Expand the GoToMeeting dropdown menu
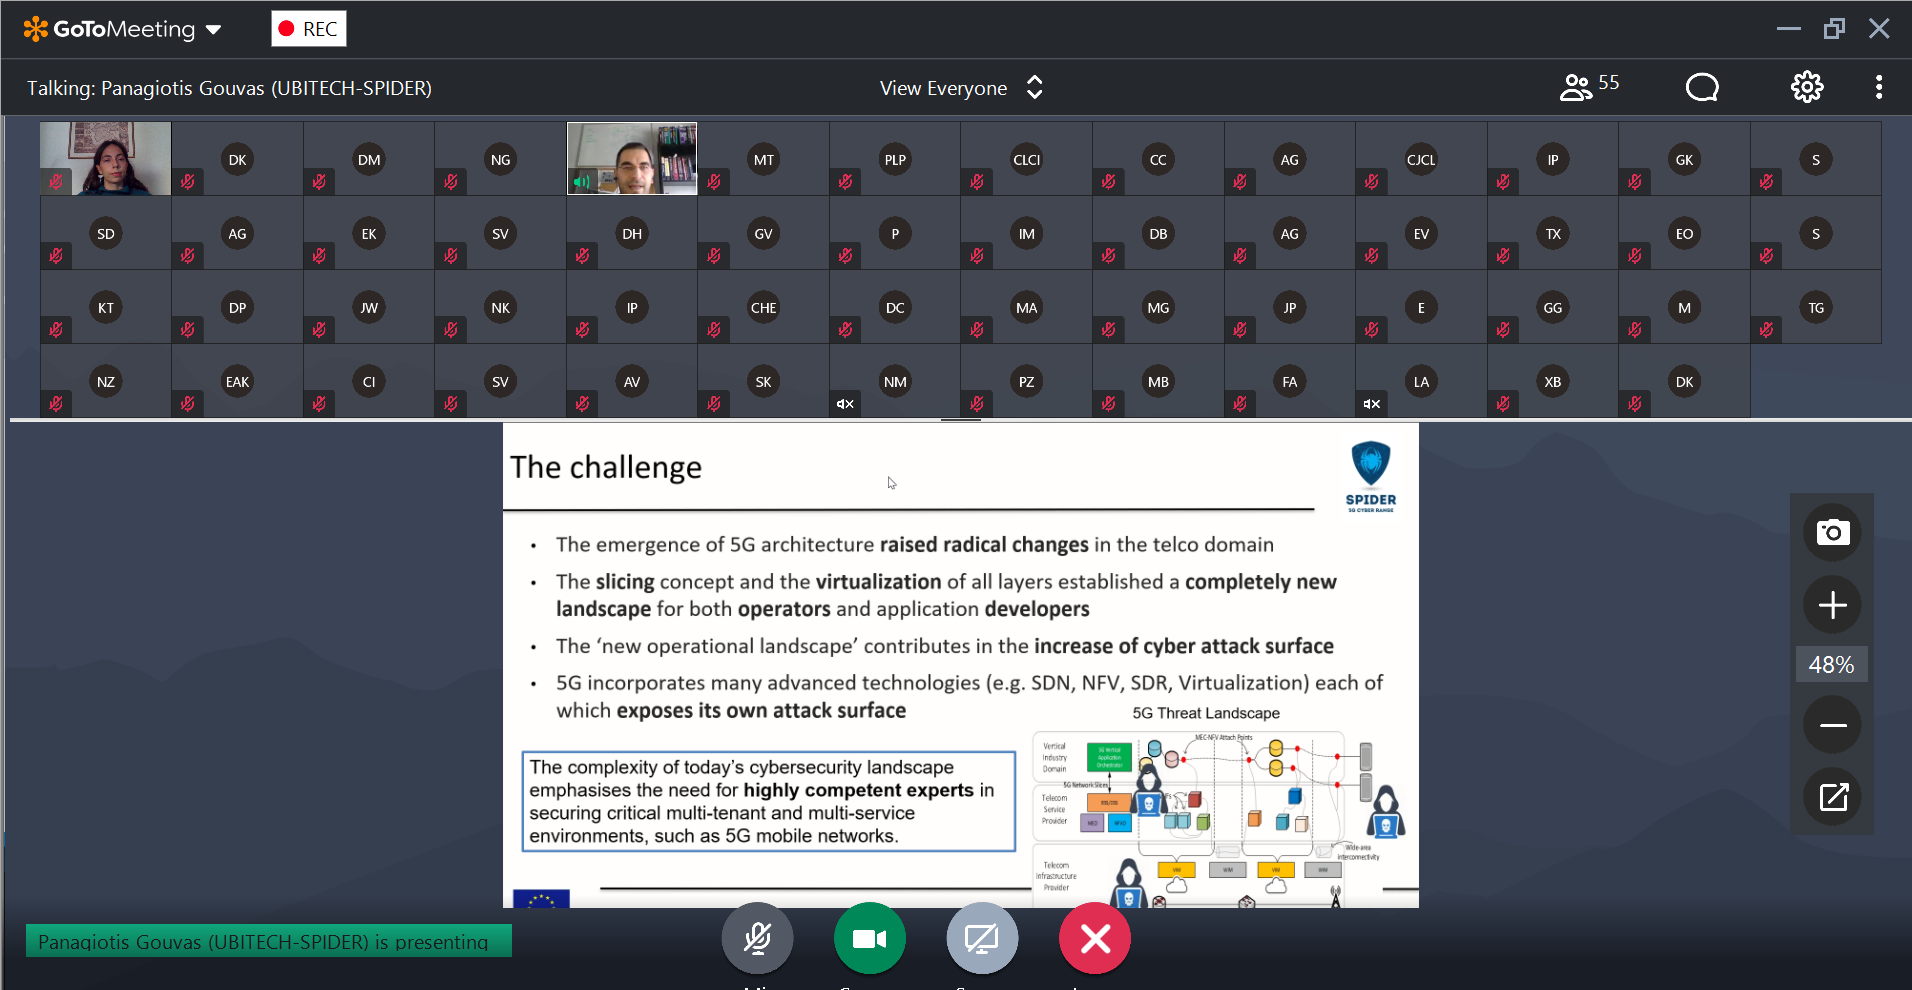Image resolution: width=1912 pixels, height=990 pixels. [213, 30]
